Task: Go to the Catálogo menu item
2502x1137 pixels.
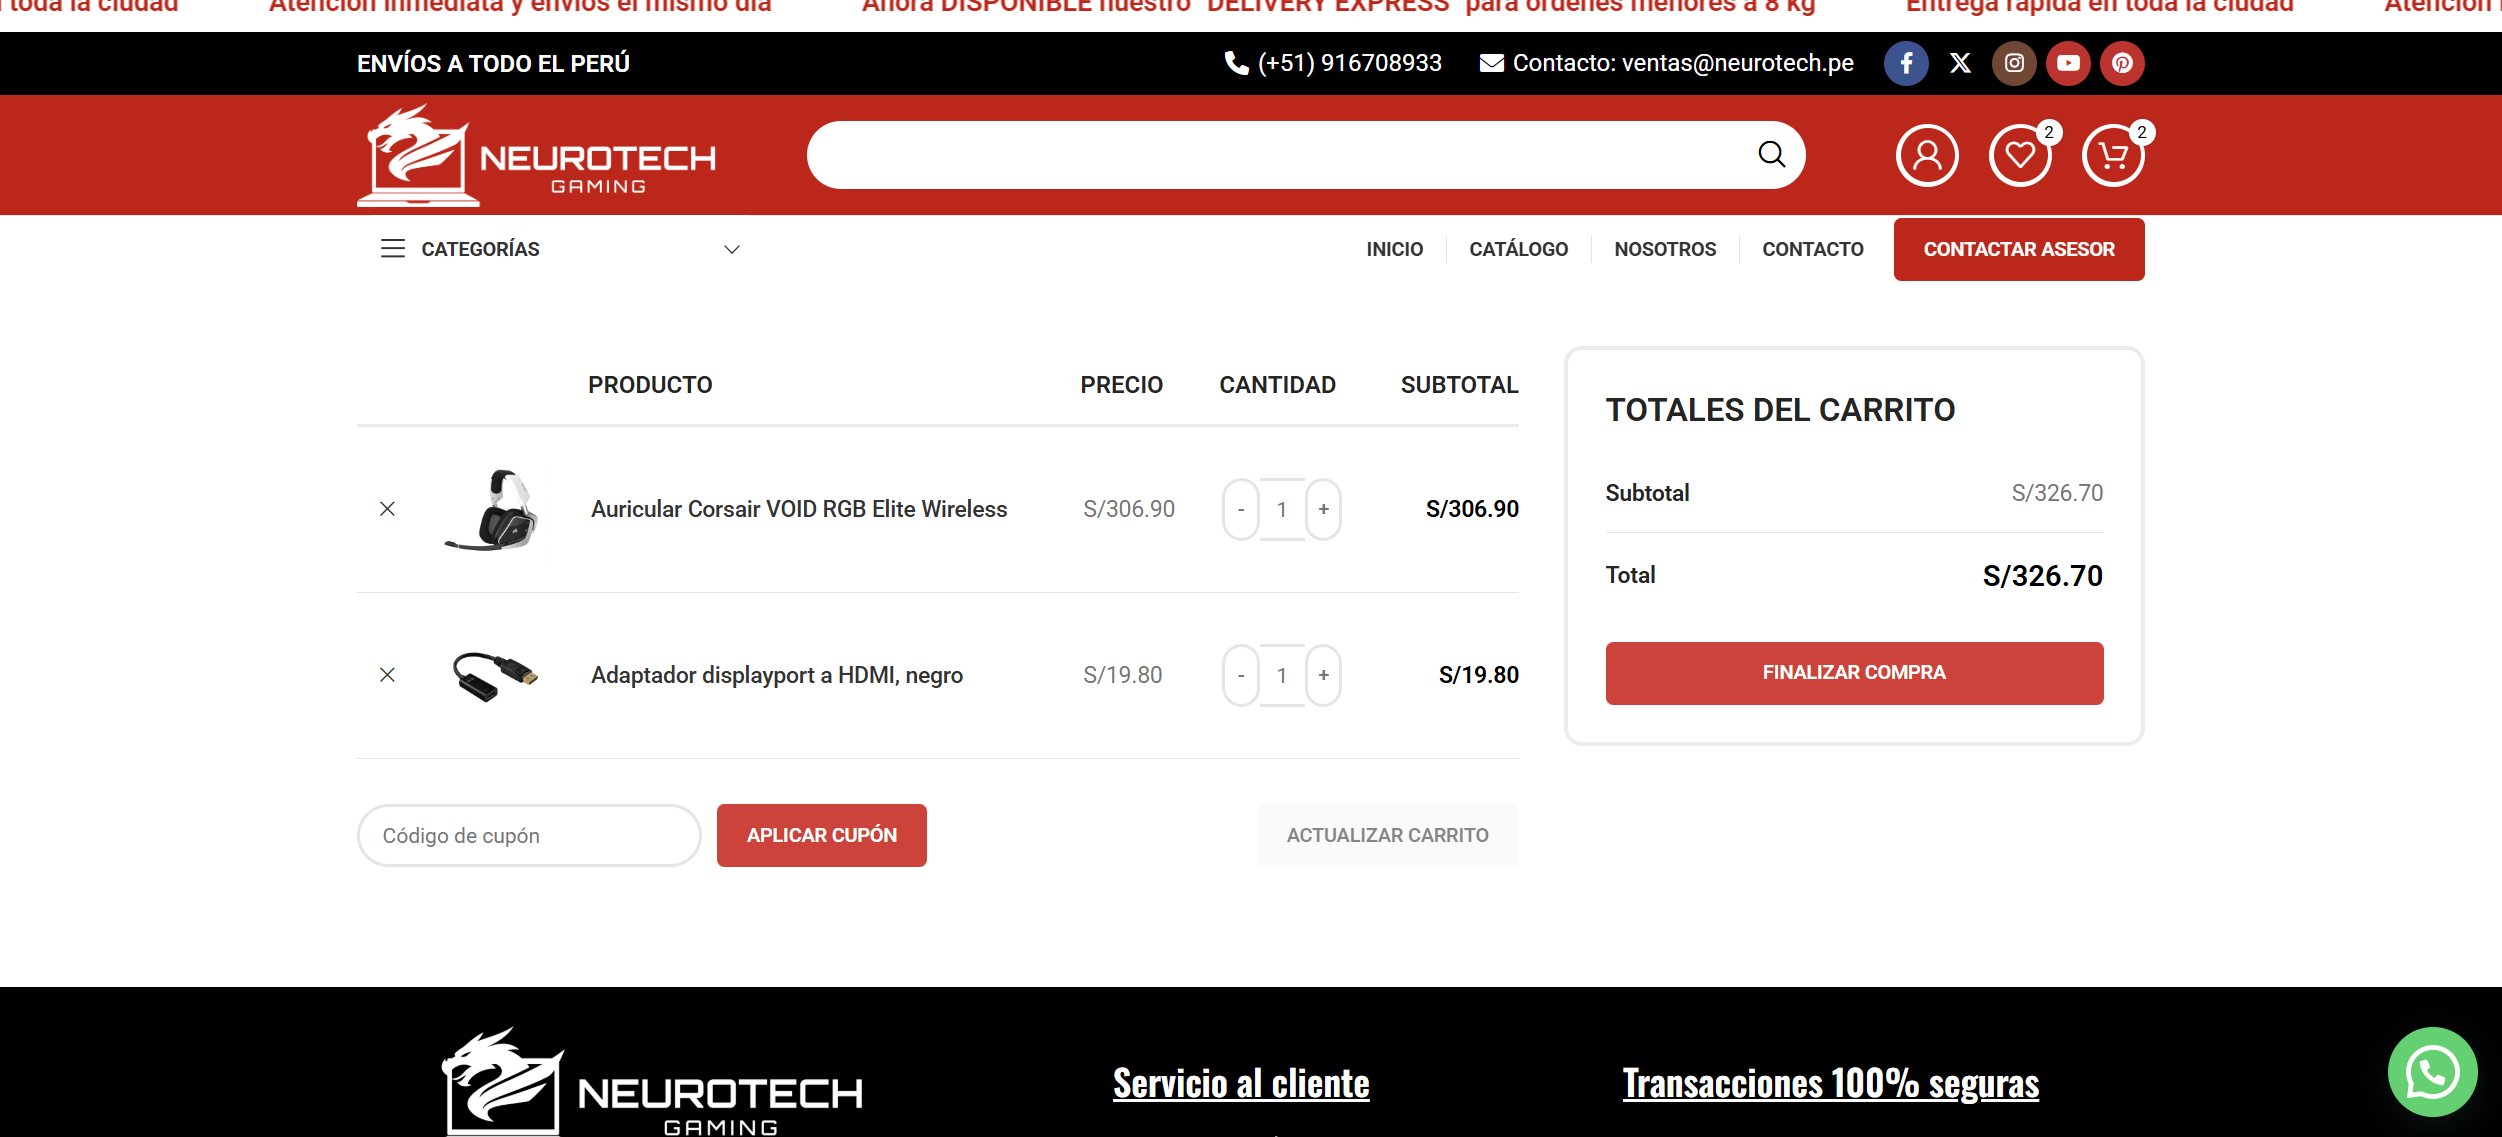Action: pos(1518,249)
